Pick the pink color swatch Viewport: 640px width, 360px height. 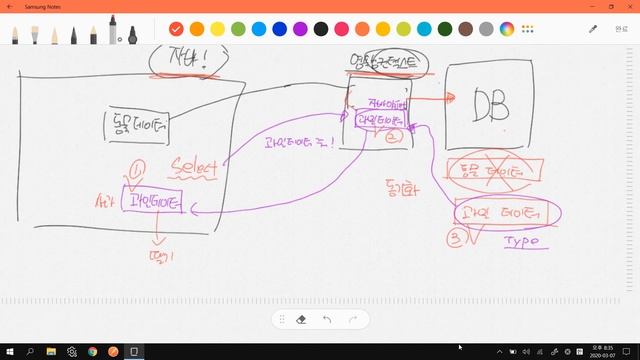click(x=342, y=29)
